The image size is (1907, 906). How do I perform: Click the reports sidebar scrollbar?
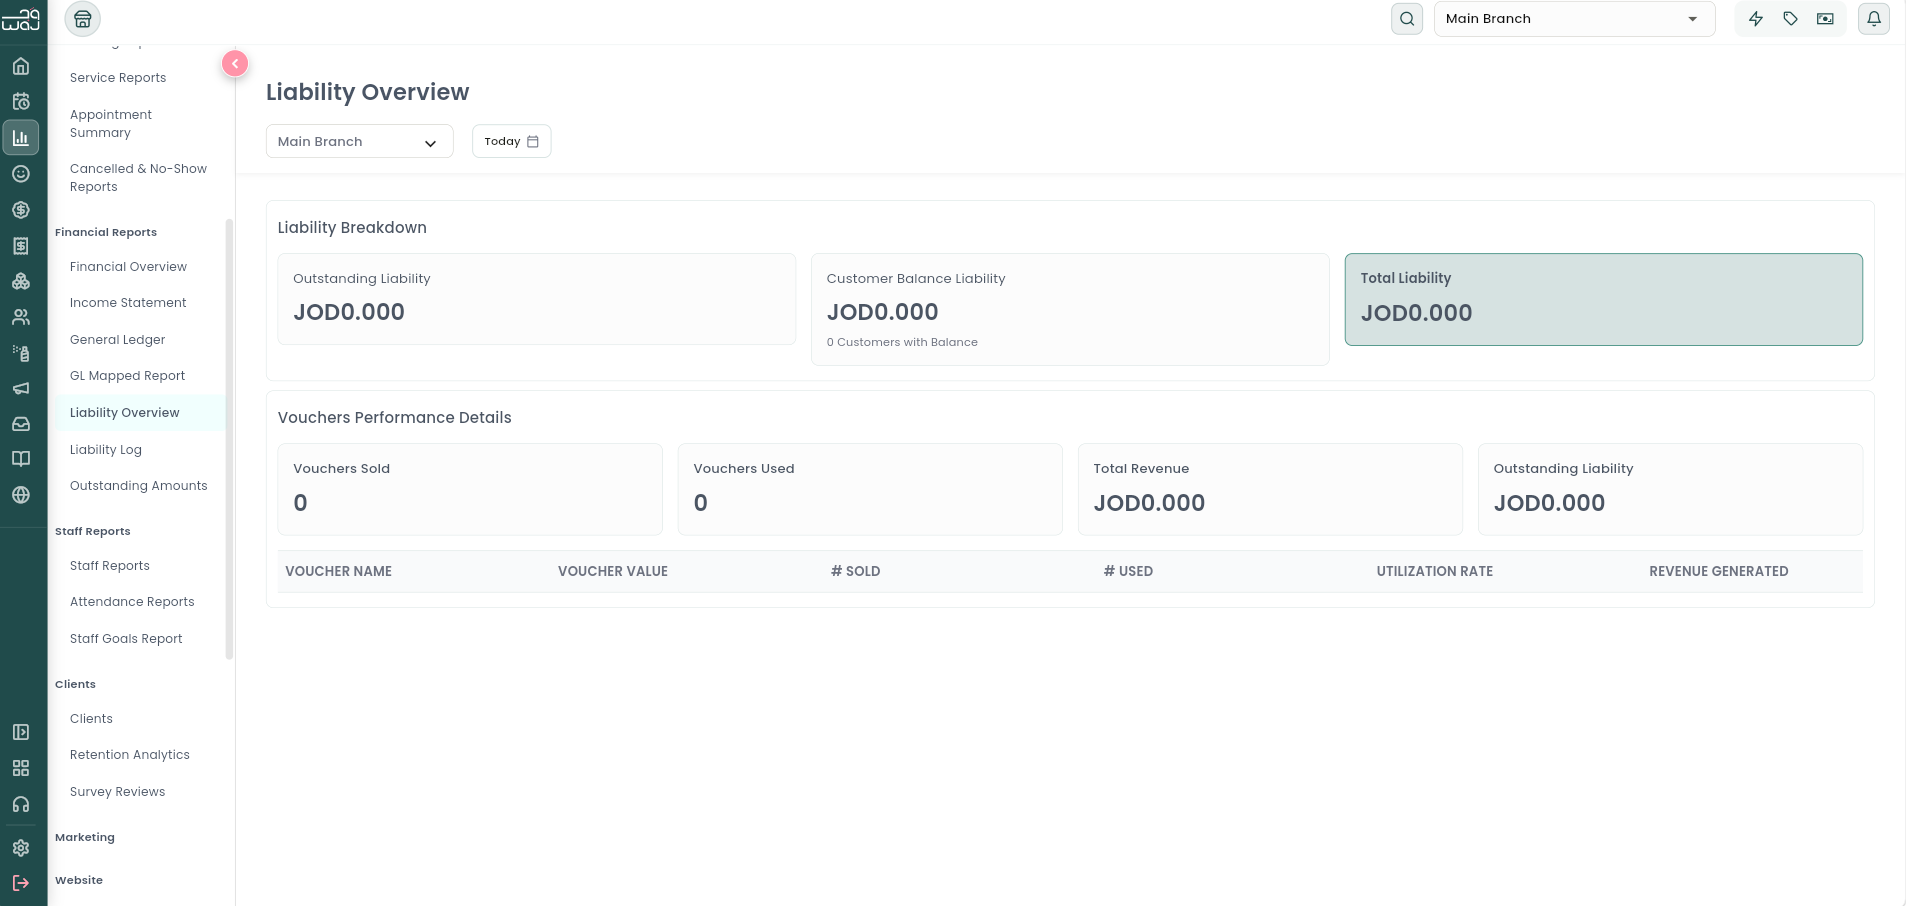[x=229, y=439]
